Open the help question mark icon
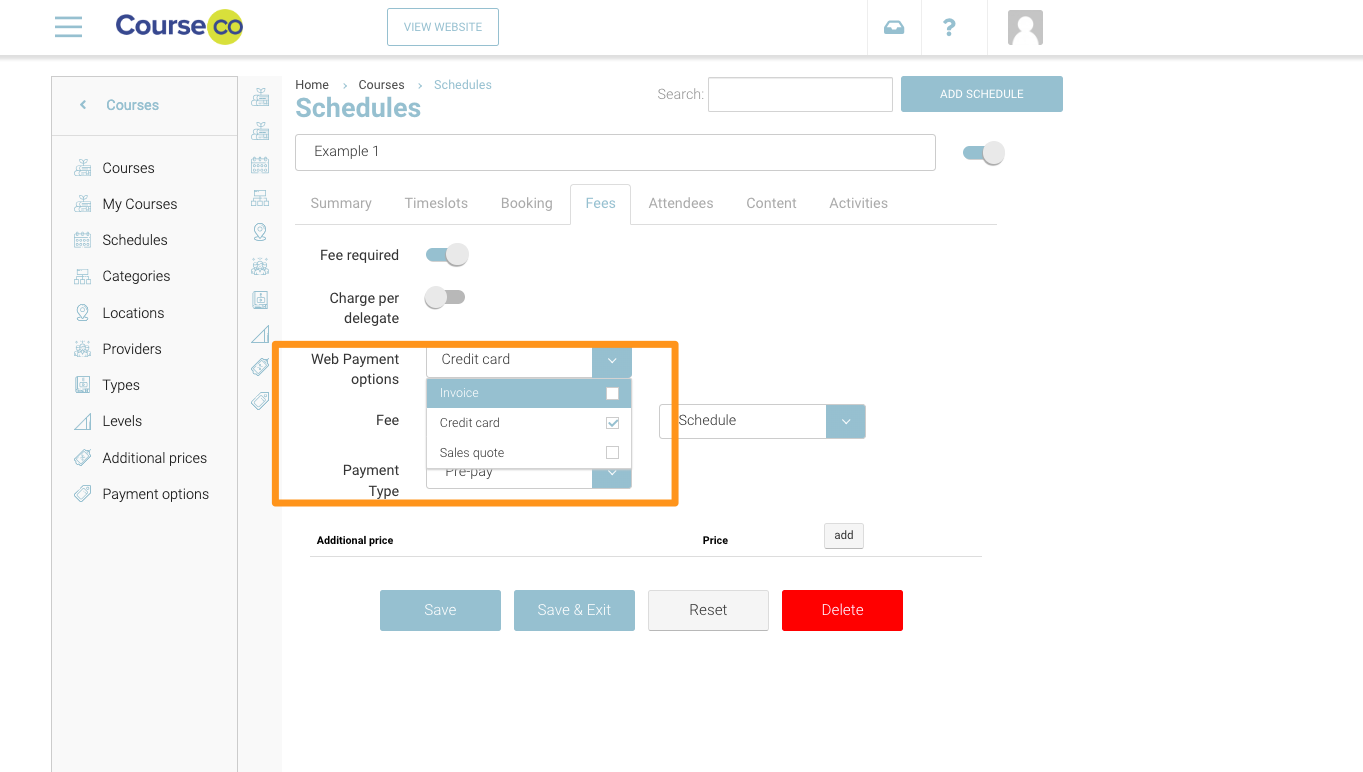This screenshot has height=772, width=1363. point(949,27)
